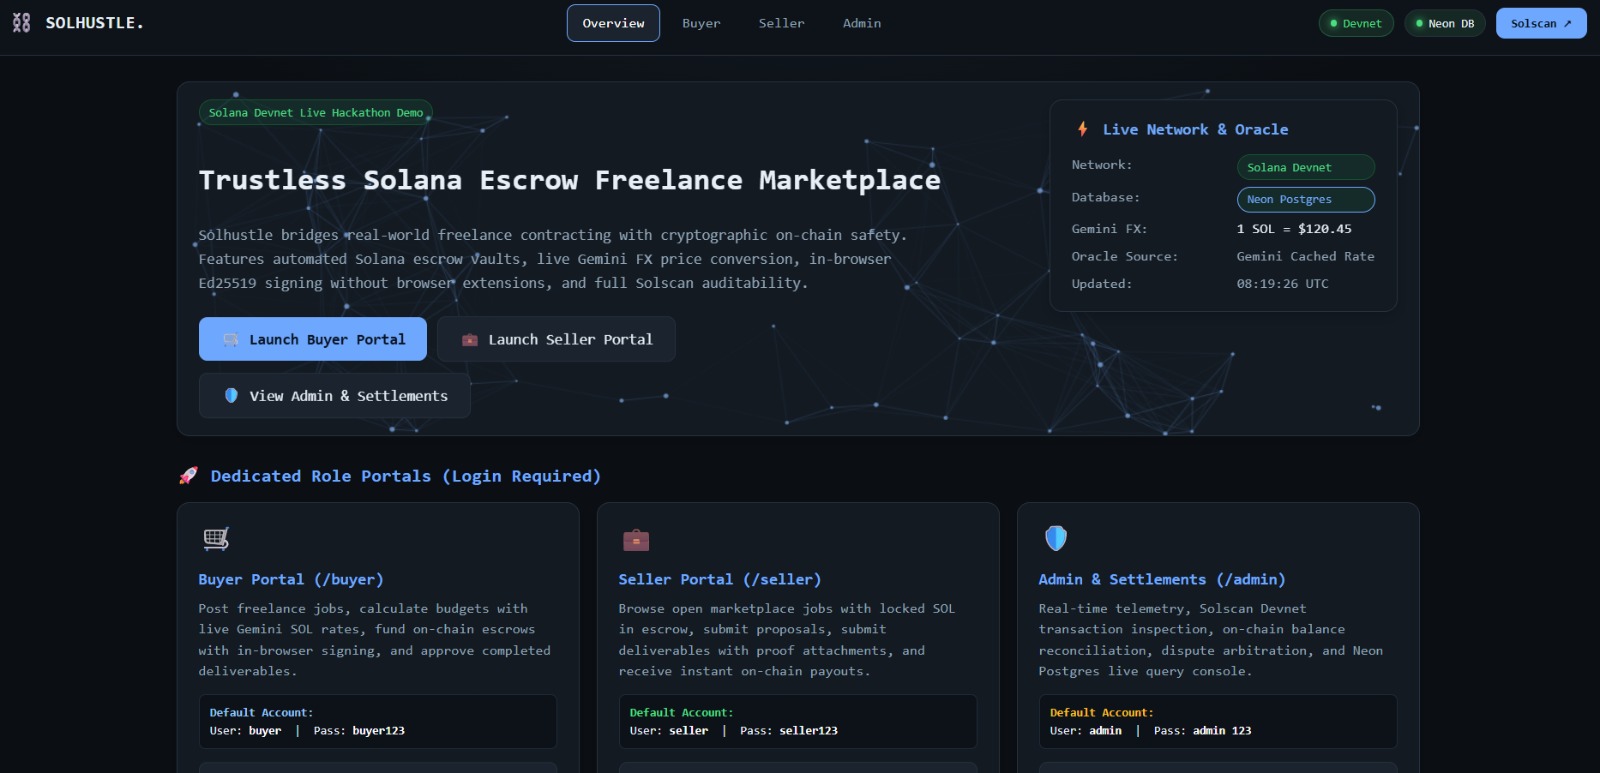
Task: Click the Solana Devnet network pill
Action: 1306,167
